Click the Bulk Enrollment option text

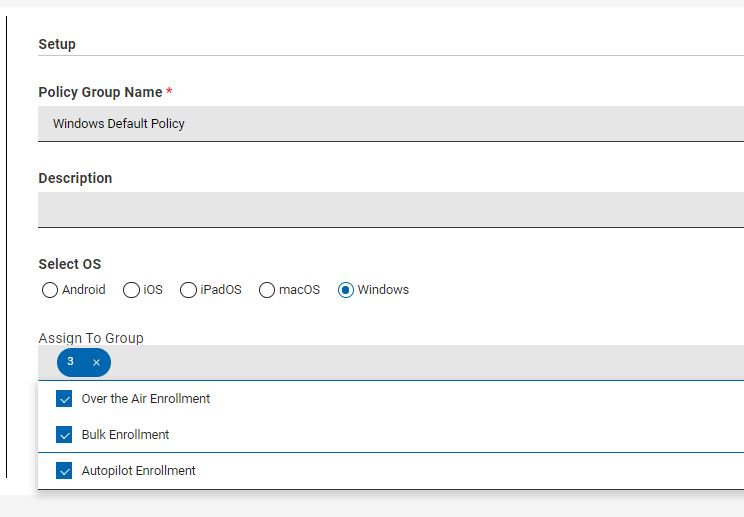125,434
